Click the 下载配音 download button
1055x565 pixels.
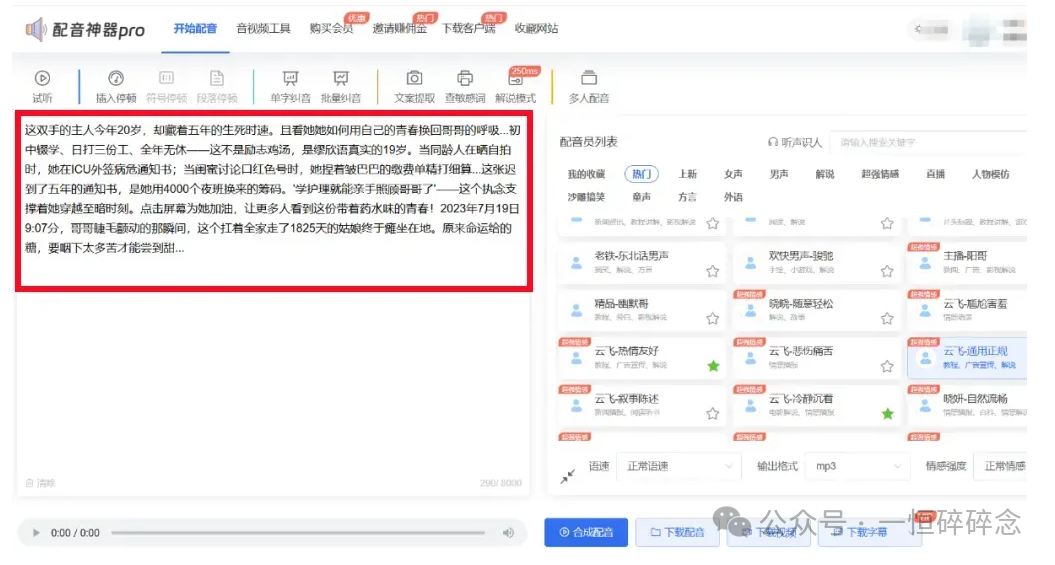[x=677, y=532]
